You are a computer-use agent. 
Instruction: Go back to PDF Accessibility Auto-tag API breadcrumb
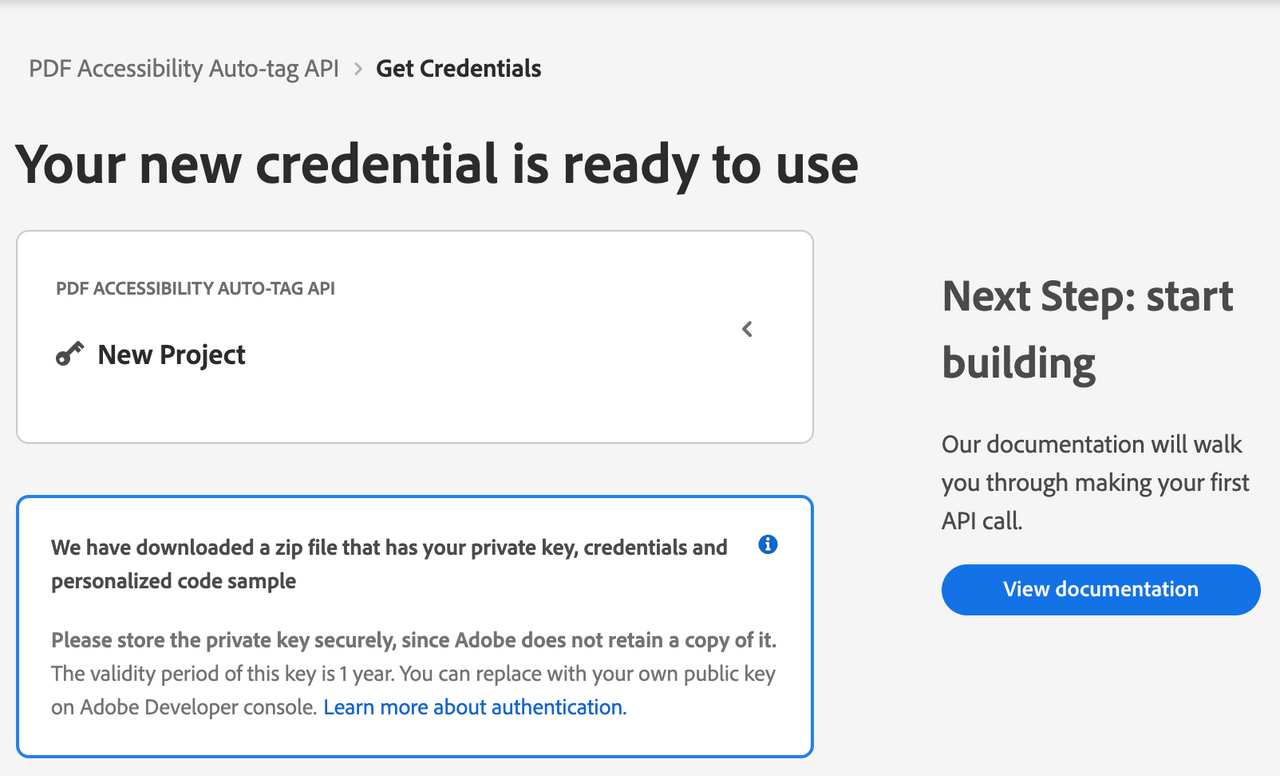pyautogui.click(x=184, y=69)
